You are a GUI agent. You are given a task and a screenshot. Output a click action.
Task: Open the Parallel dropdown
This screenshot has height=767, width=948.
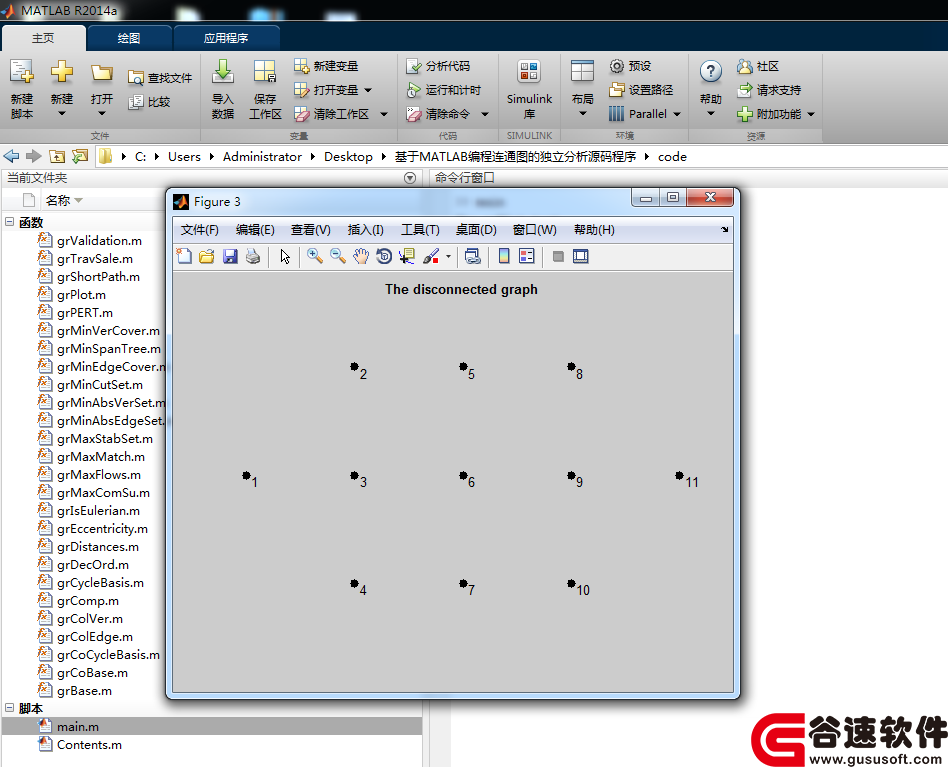[677, 114]
